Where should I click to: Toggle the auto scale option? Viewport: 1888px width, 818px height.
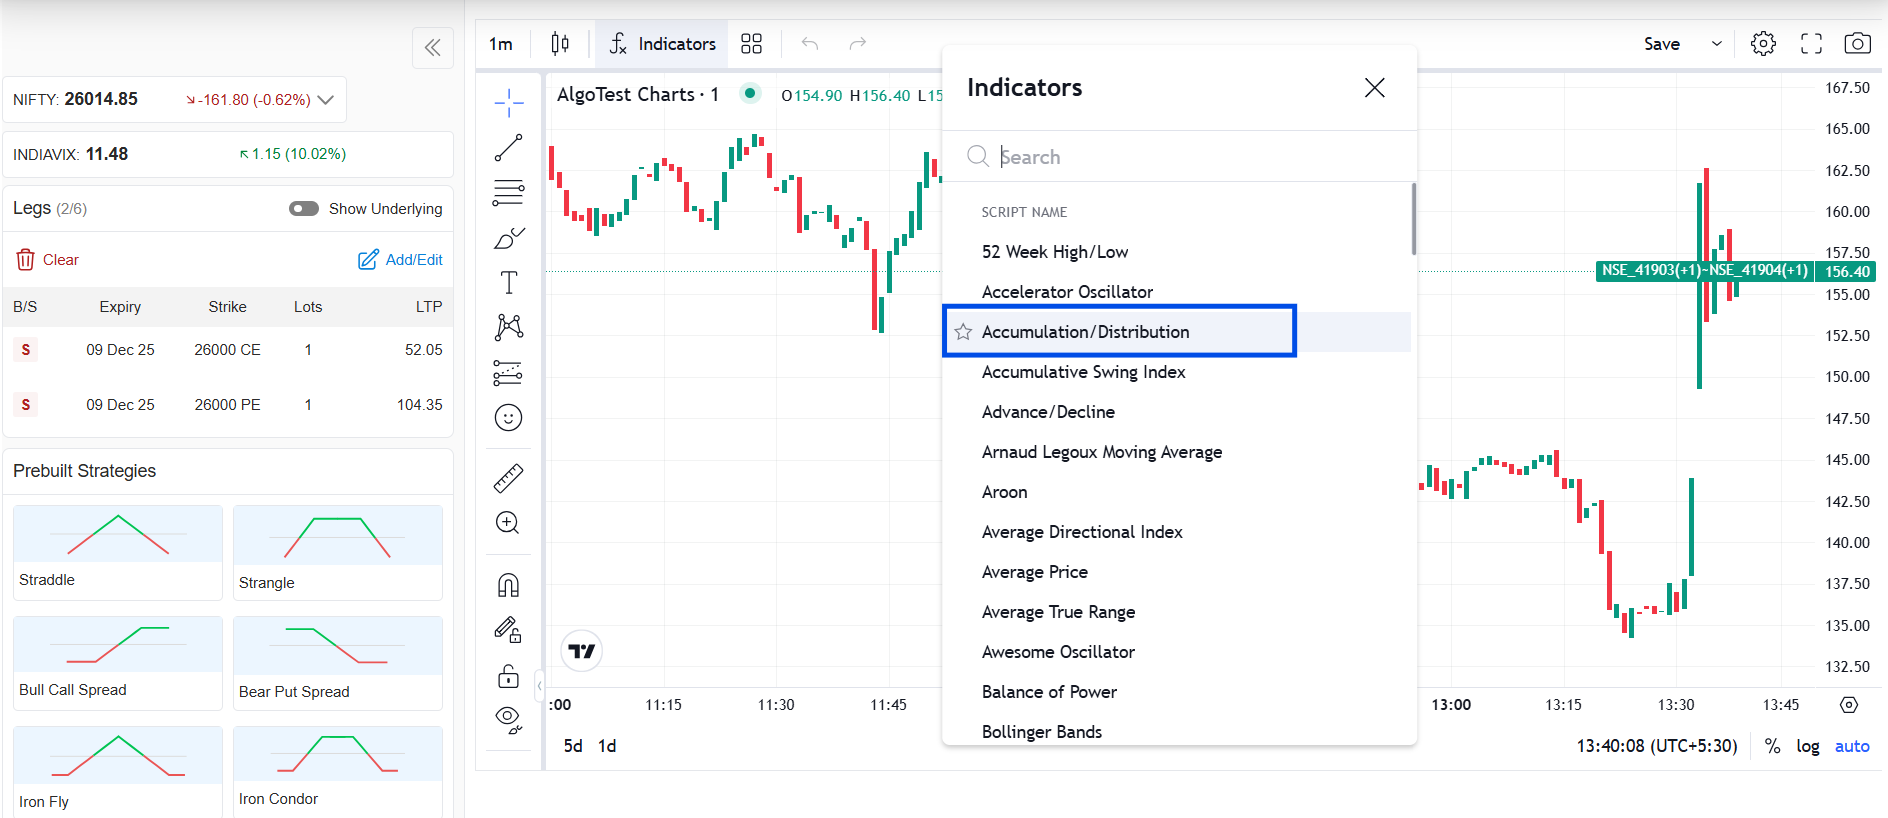click(x=1851, y=746)
